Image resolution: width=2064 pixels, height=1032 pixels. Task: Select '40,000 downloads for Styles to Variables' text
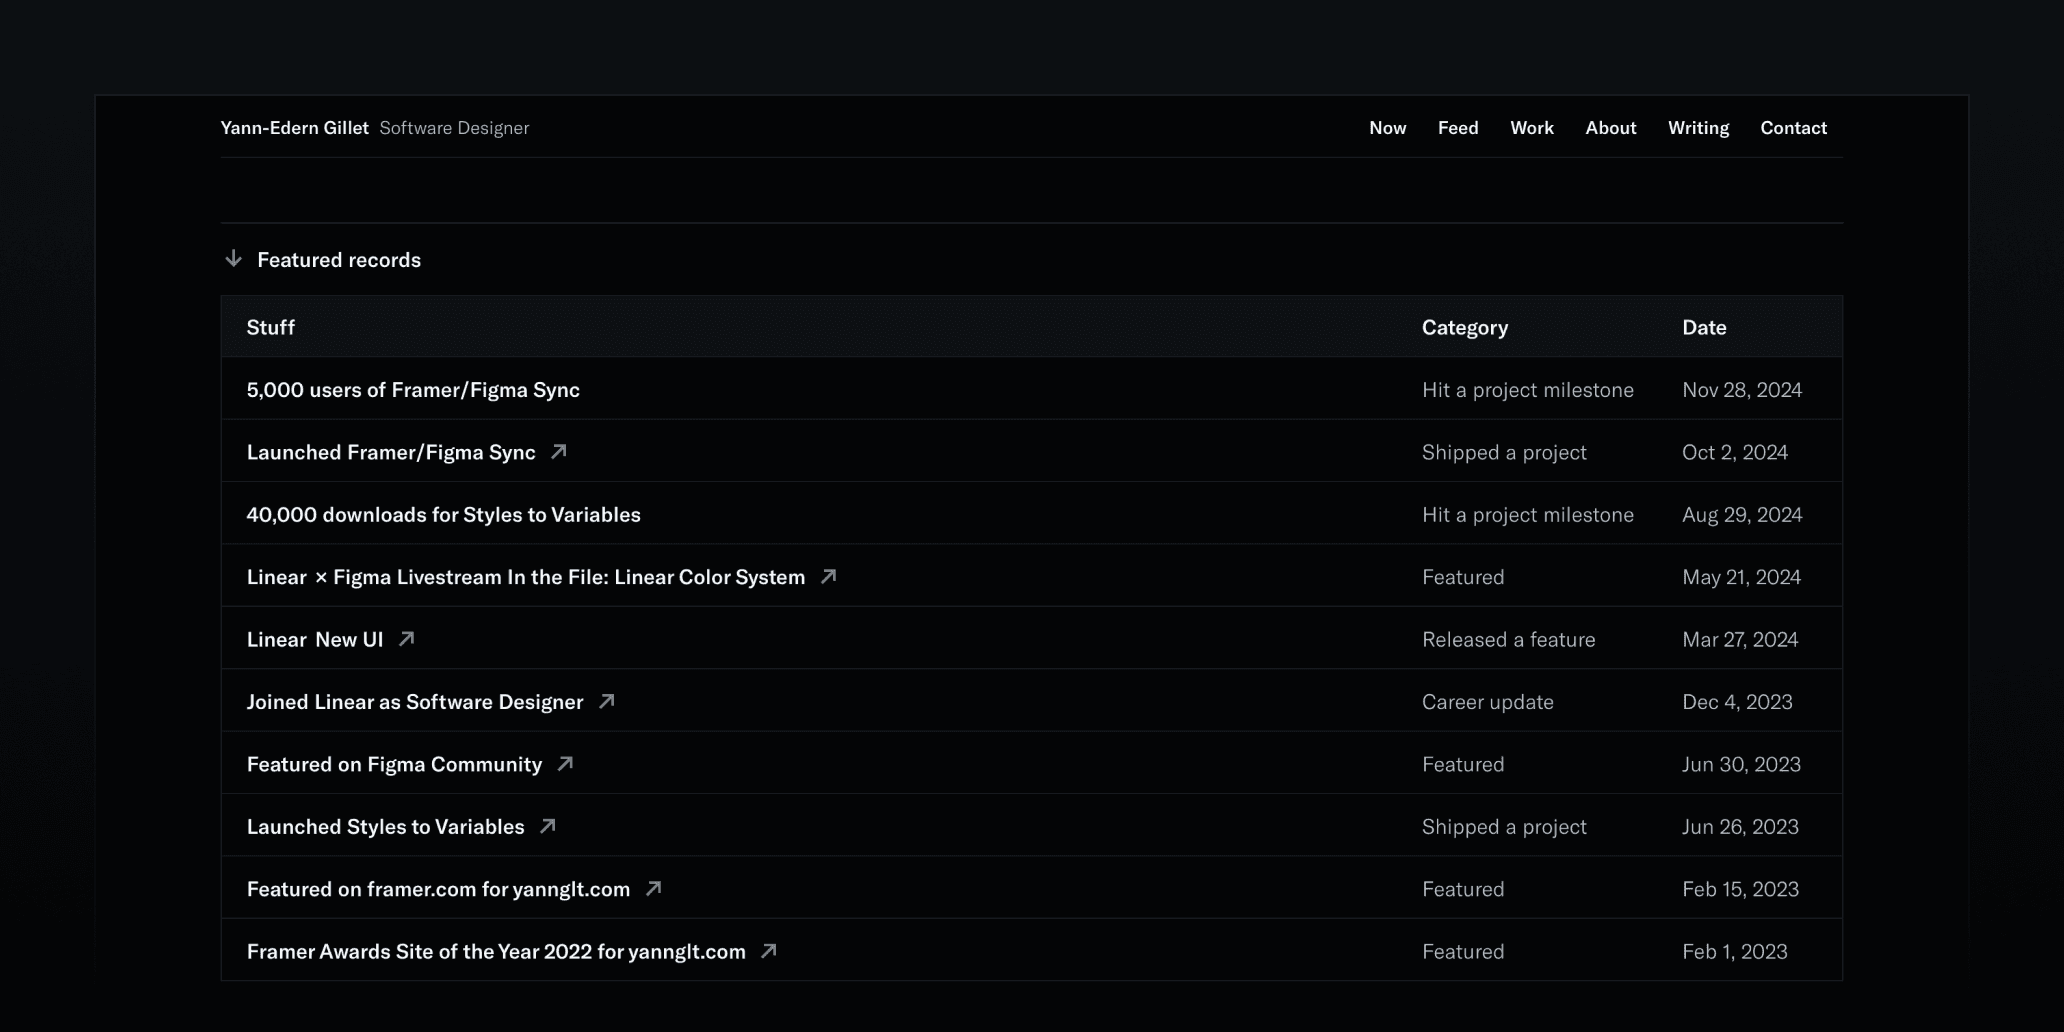[x=444, y=514]
